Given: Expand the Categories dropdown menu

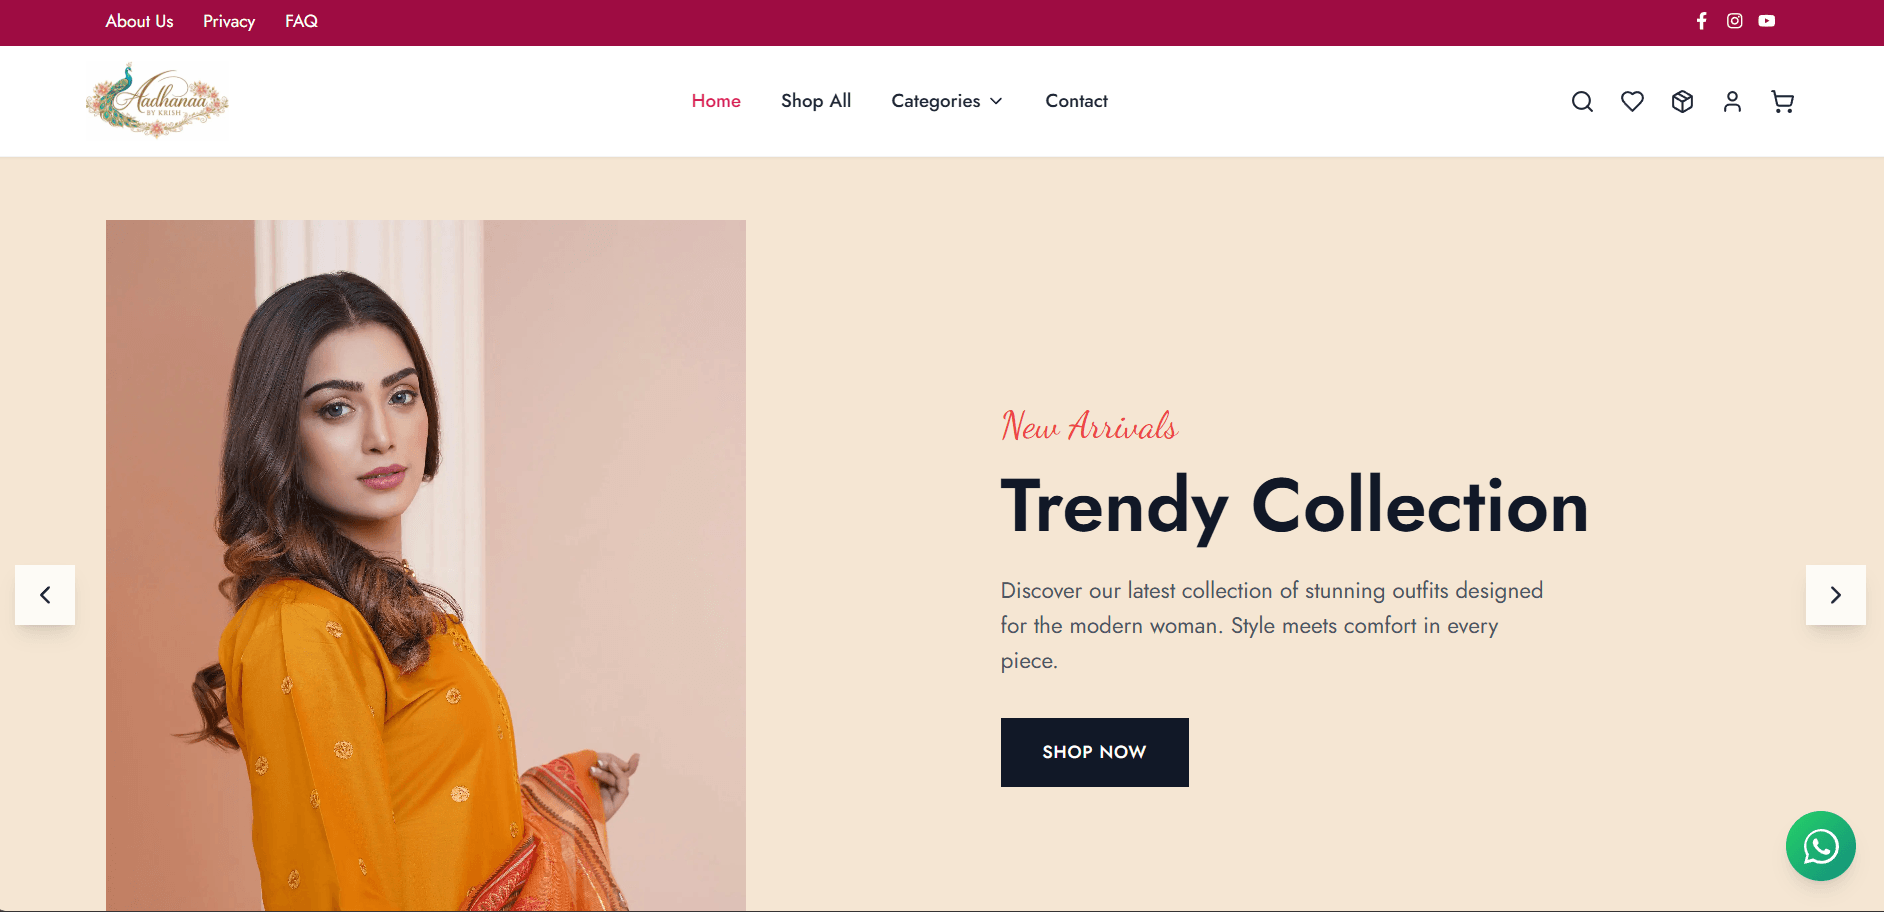Looking at the screenshot, I should 946,101.
